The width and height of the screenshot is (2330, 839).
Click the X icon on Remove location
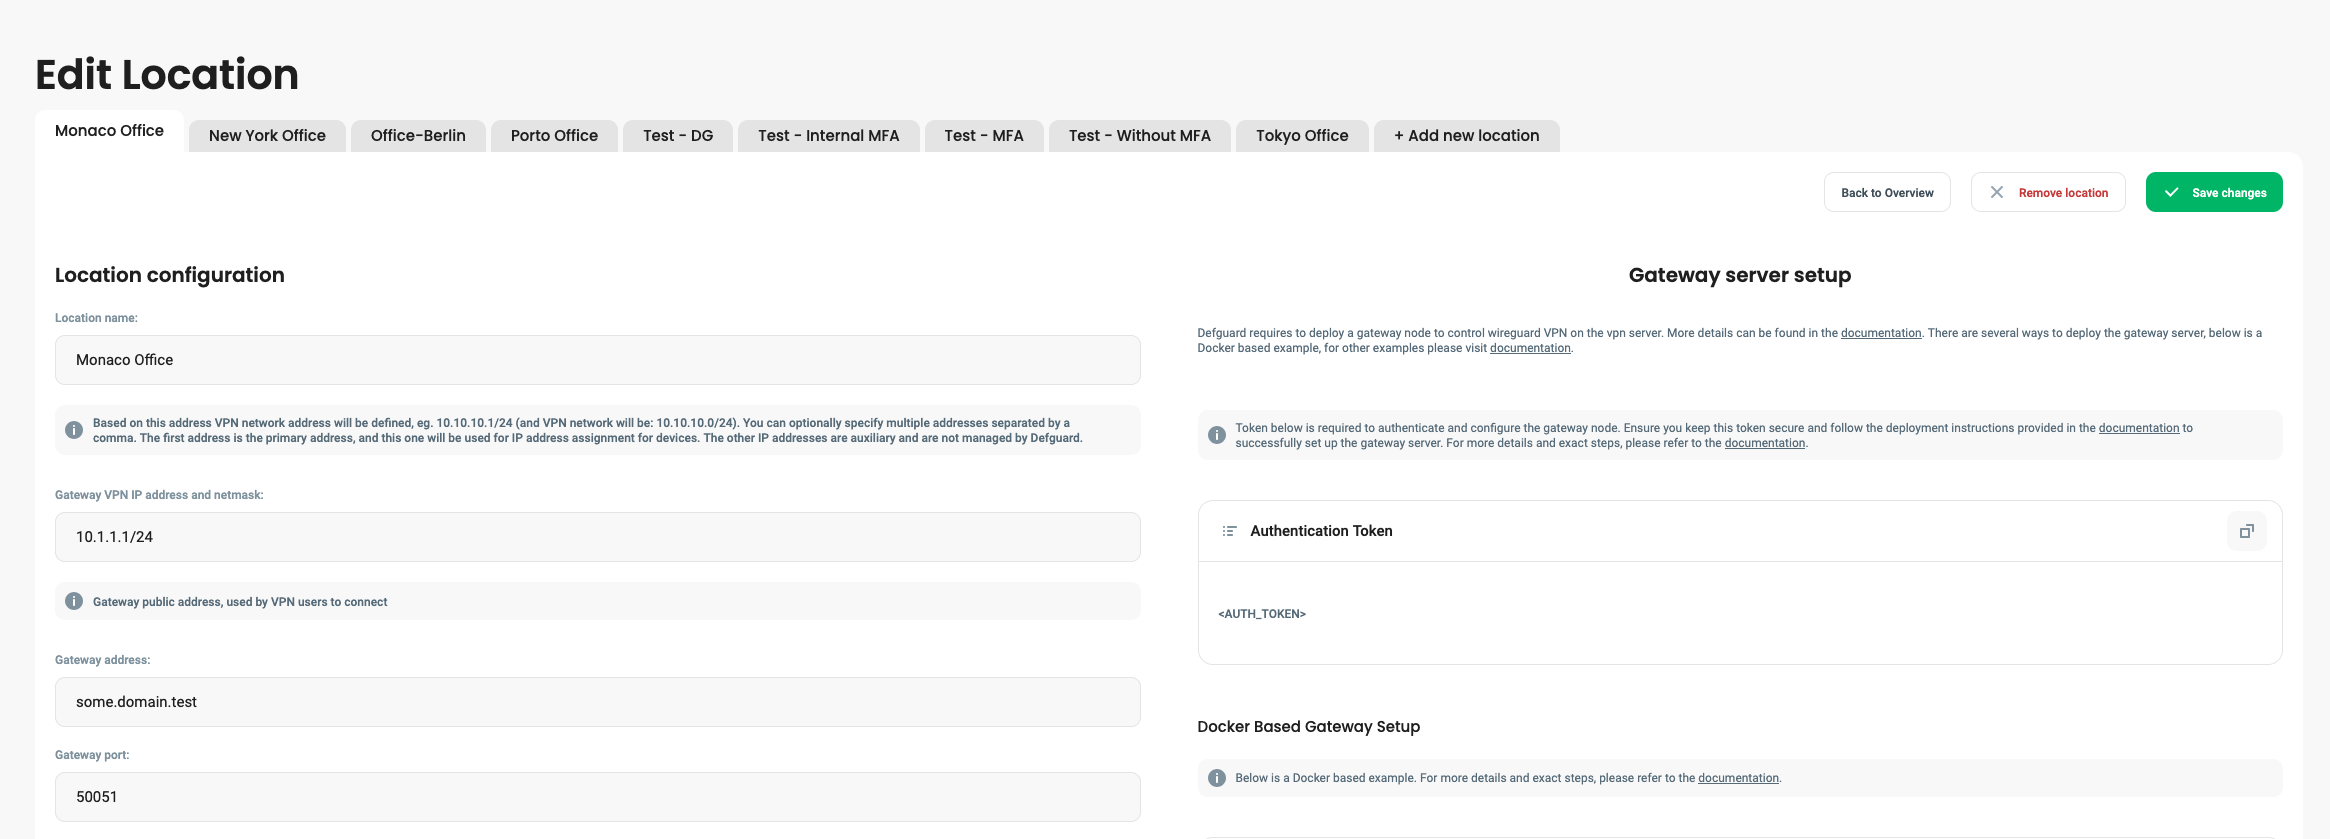[x=1996, y=192]
